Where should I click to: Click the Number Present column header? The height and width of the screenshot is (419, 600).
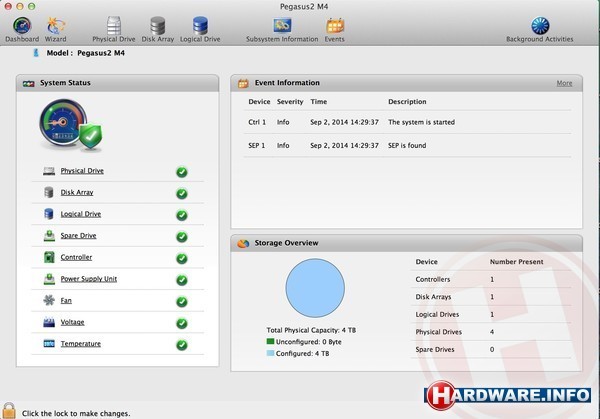(x=516, y=262)
